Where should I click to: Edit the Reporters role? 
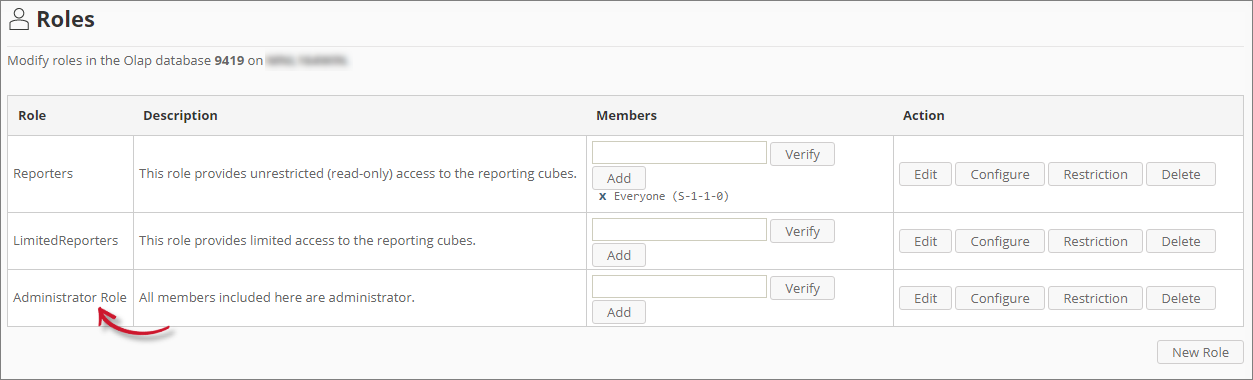[x=926, y=174]
